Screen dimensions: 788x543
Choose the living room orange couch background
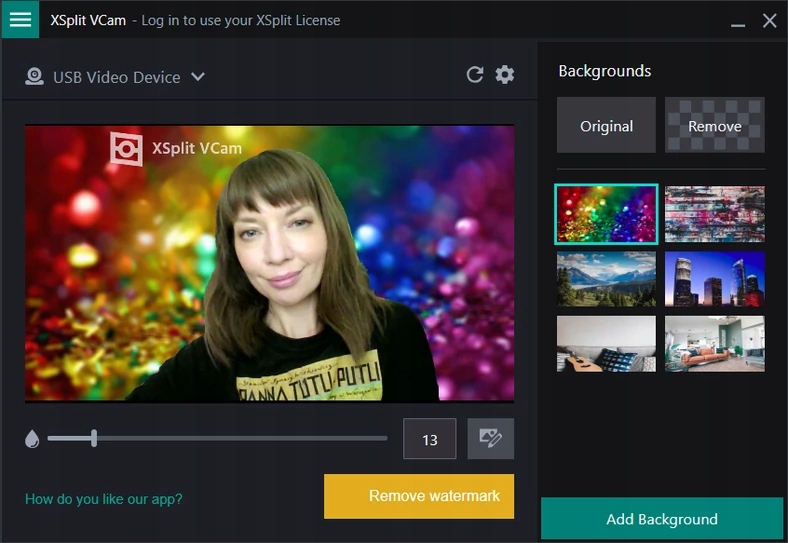(x=715, y=344)
